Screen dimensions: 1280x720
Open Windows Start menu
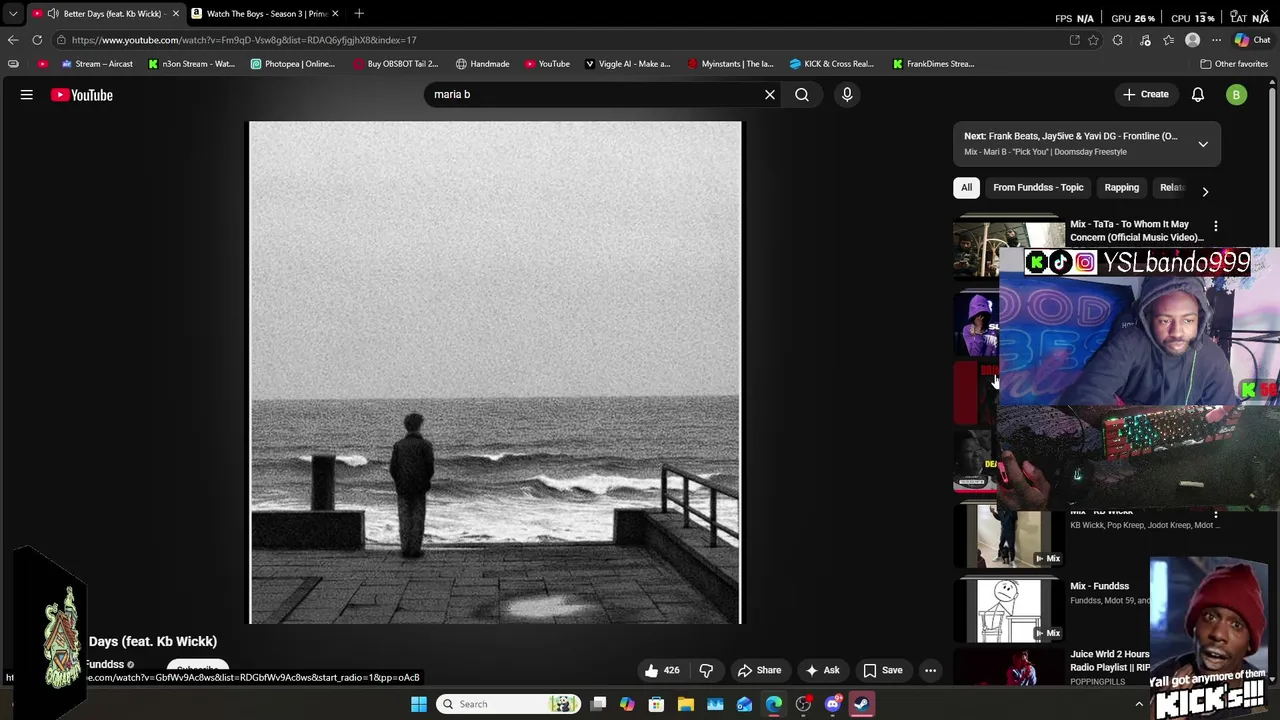point(419,704)
